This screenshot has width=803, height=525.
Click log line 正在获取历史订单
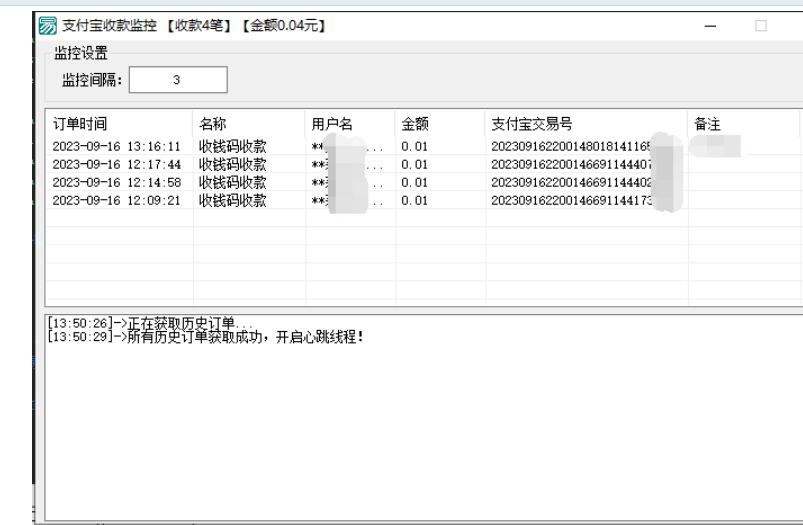pos(150,323)
